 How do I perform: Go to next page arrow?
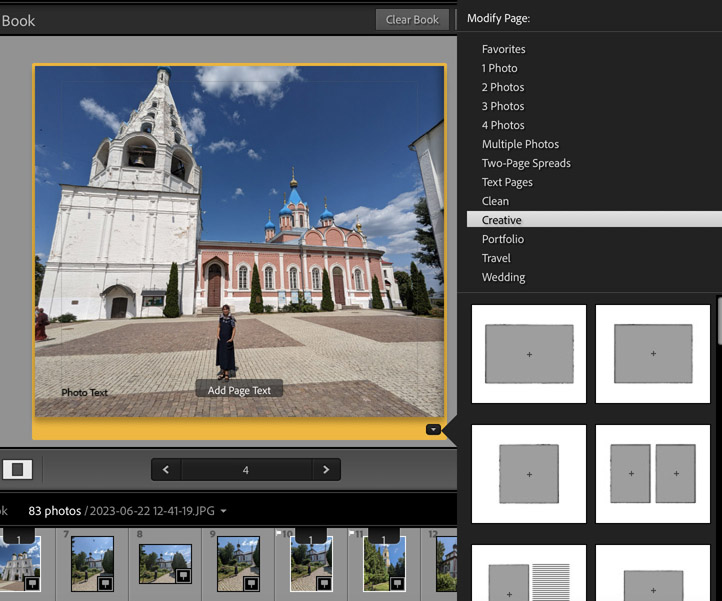coord(326,470)
